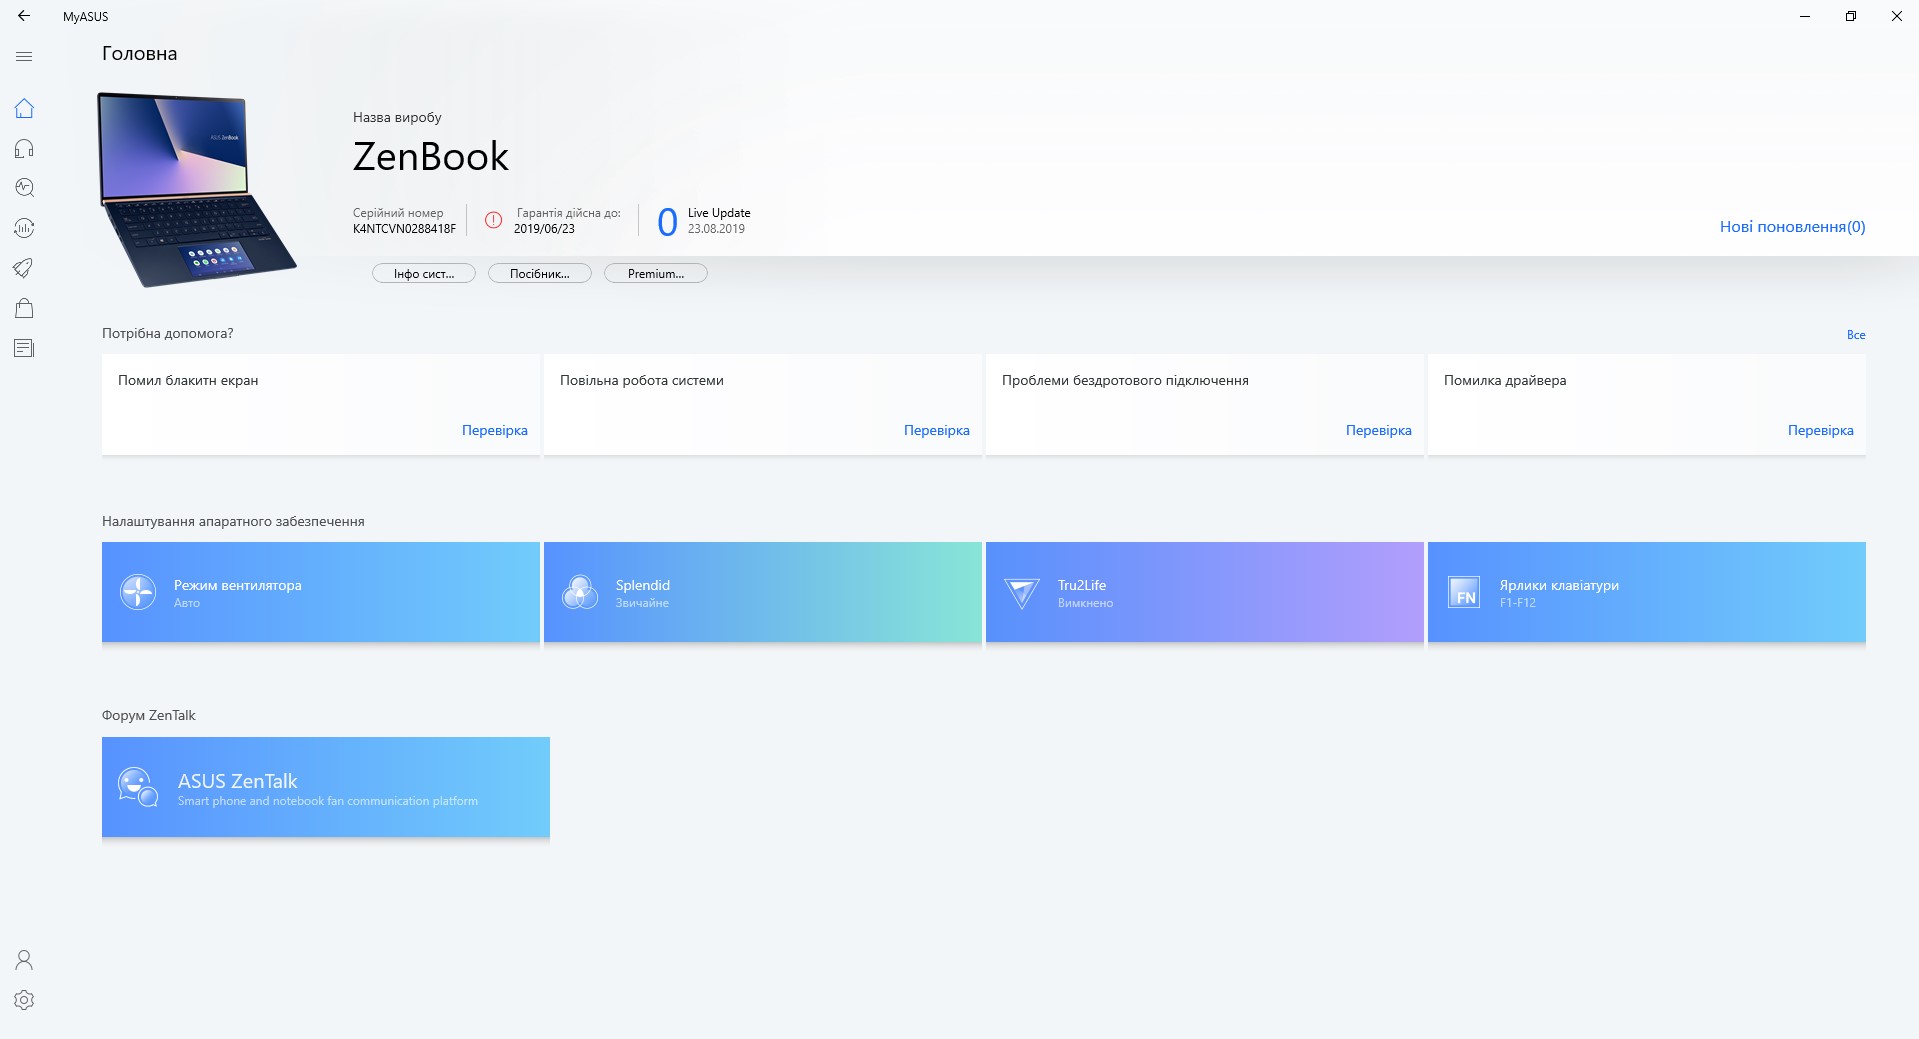This screenshot has height=1039, width=1919.
Task: Click the Помил блакитн екран card title
Action: point(188,380)
